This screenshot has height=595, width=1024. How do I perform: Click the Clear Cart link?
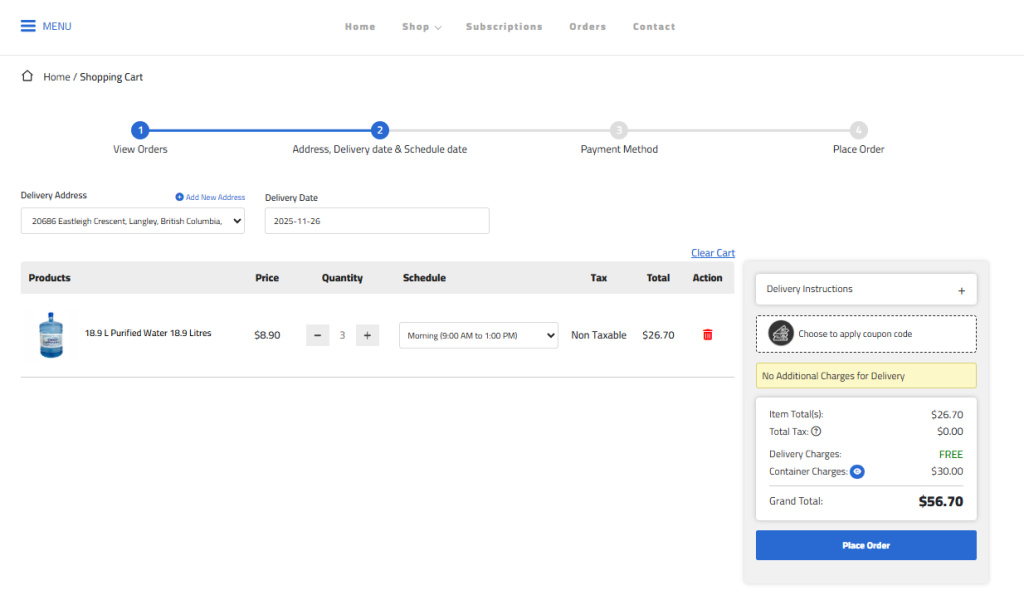pyautogui.click(x=712, y=253)
